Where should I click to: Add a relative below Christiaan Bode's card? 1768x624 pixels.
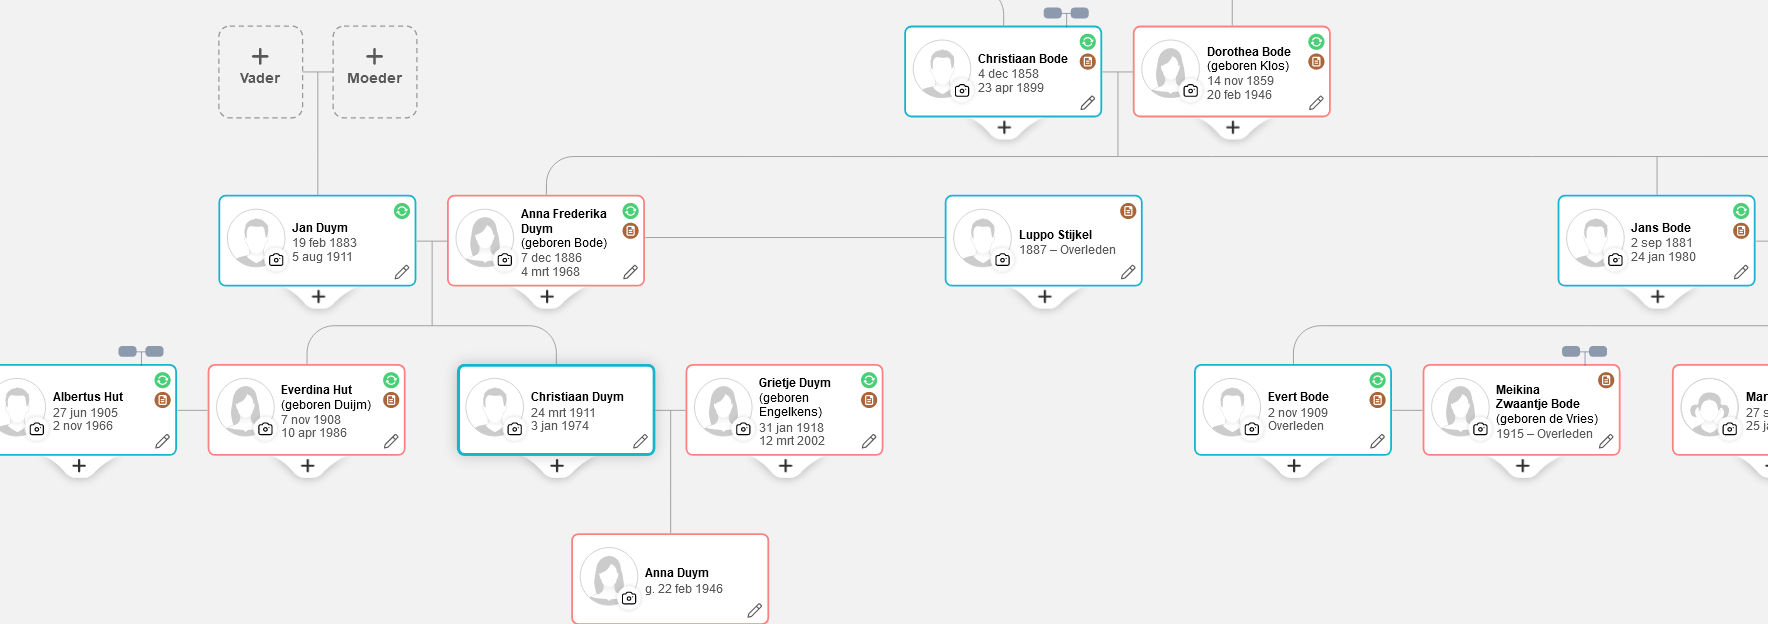click(1004, 127)
